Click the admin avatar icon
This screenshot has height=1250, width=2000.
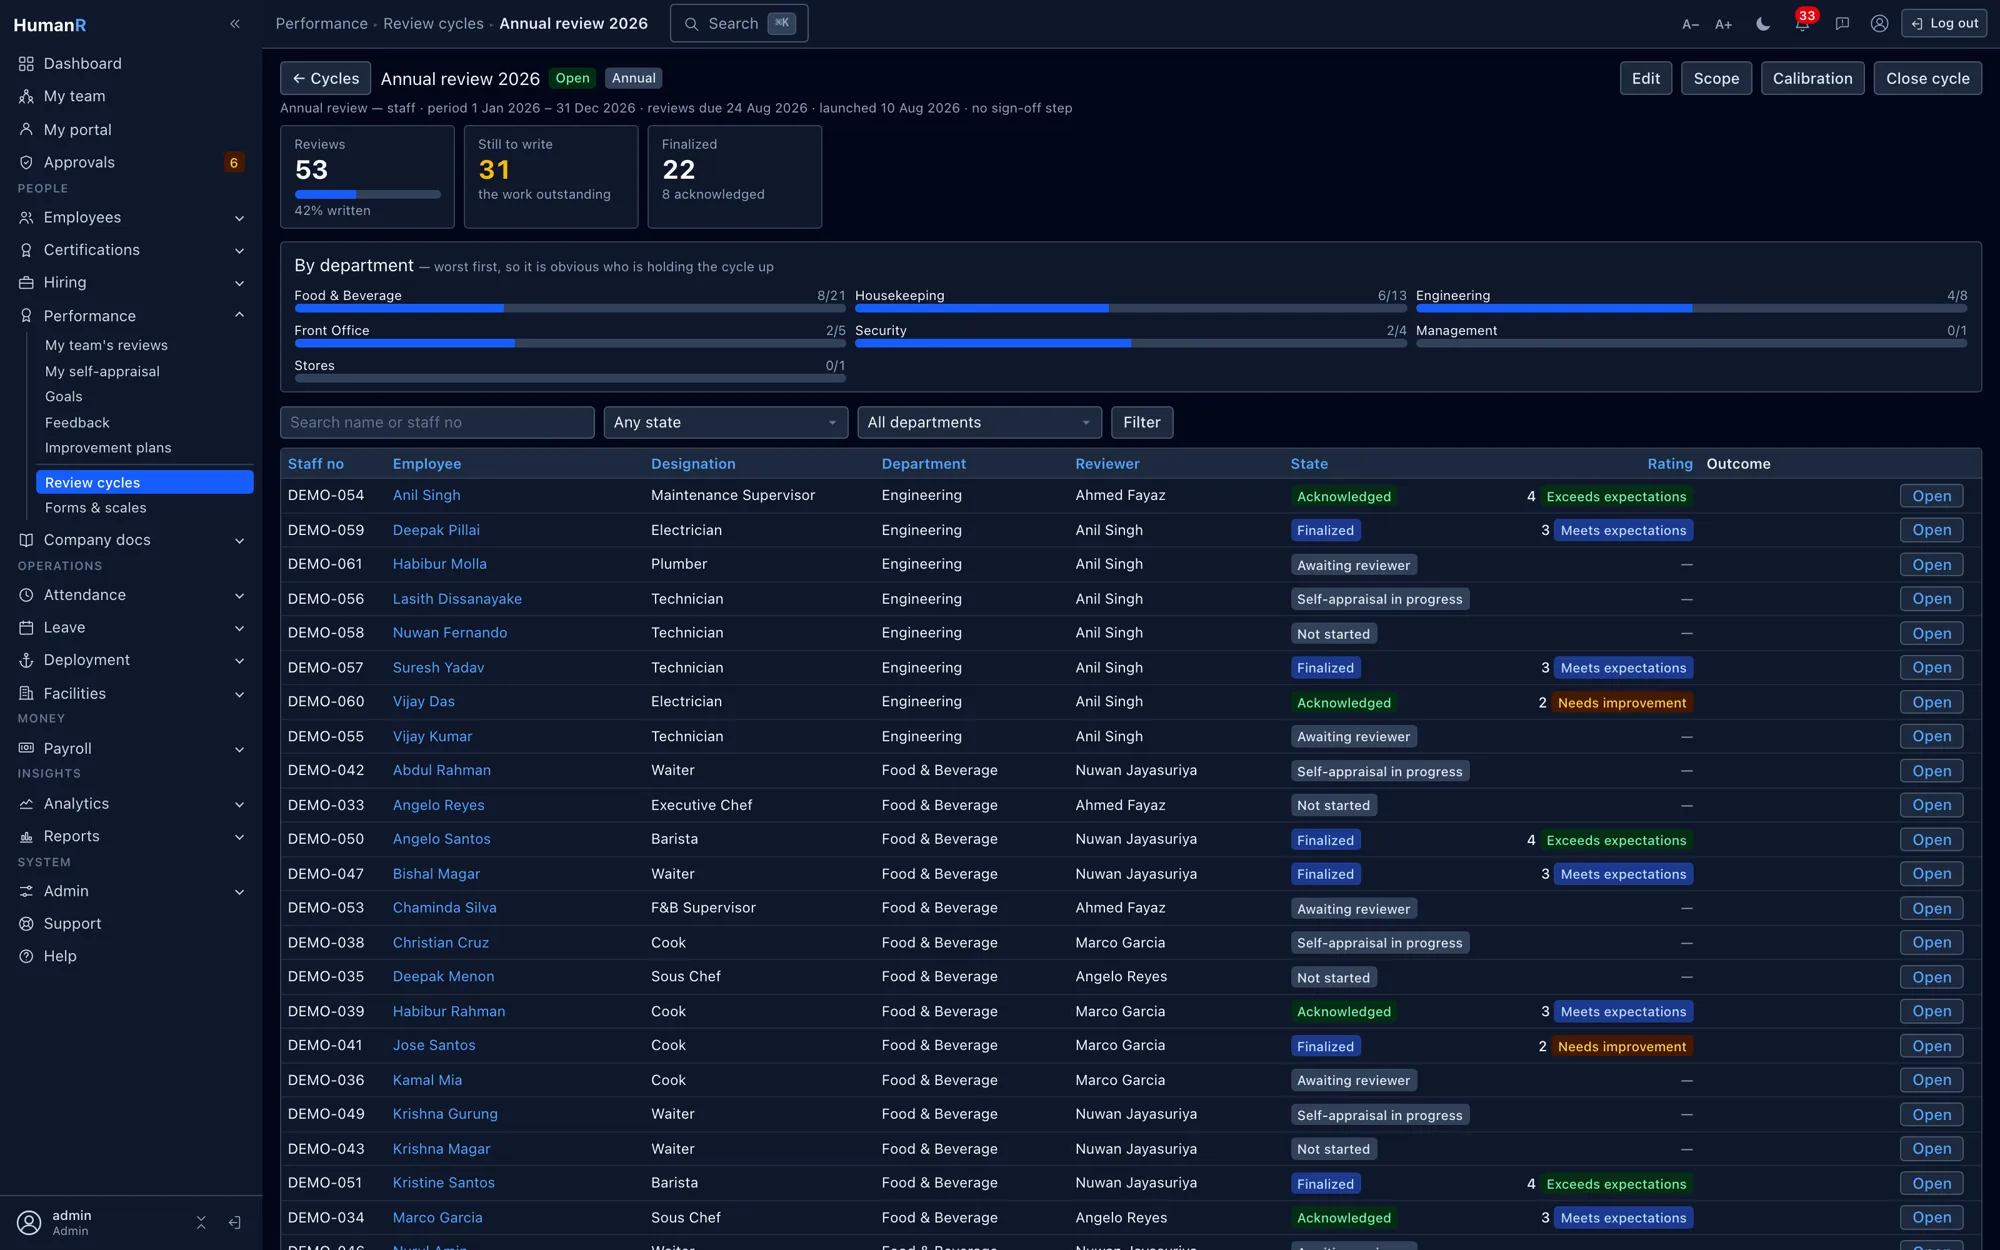pyautogui.click(x=30, y=1223)
